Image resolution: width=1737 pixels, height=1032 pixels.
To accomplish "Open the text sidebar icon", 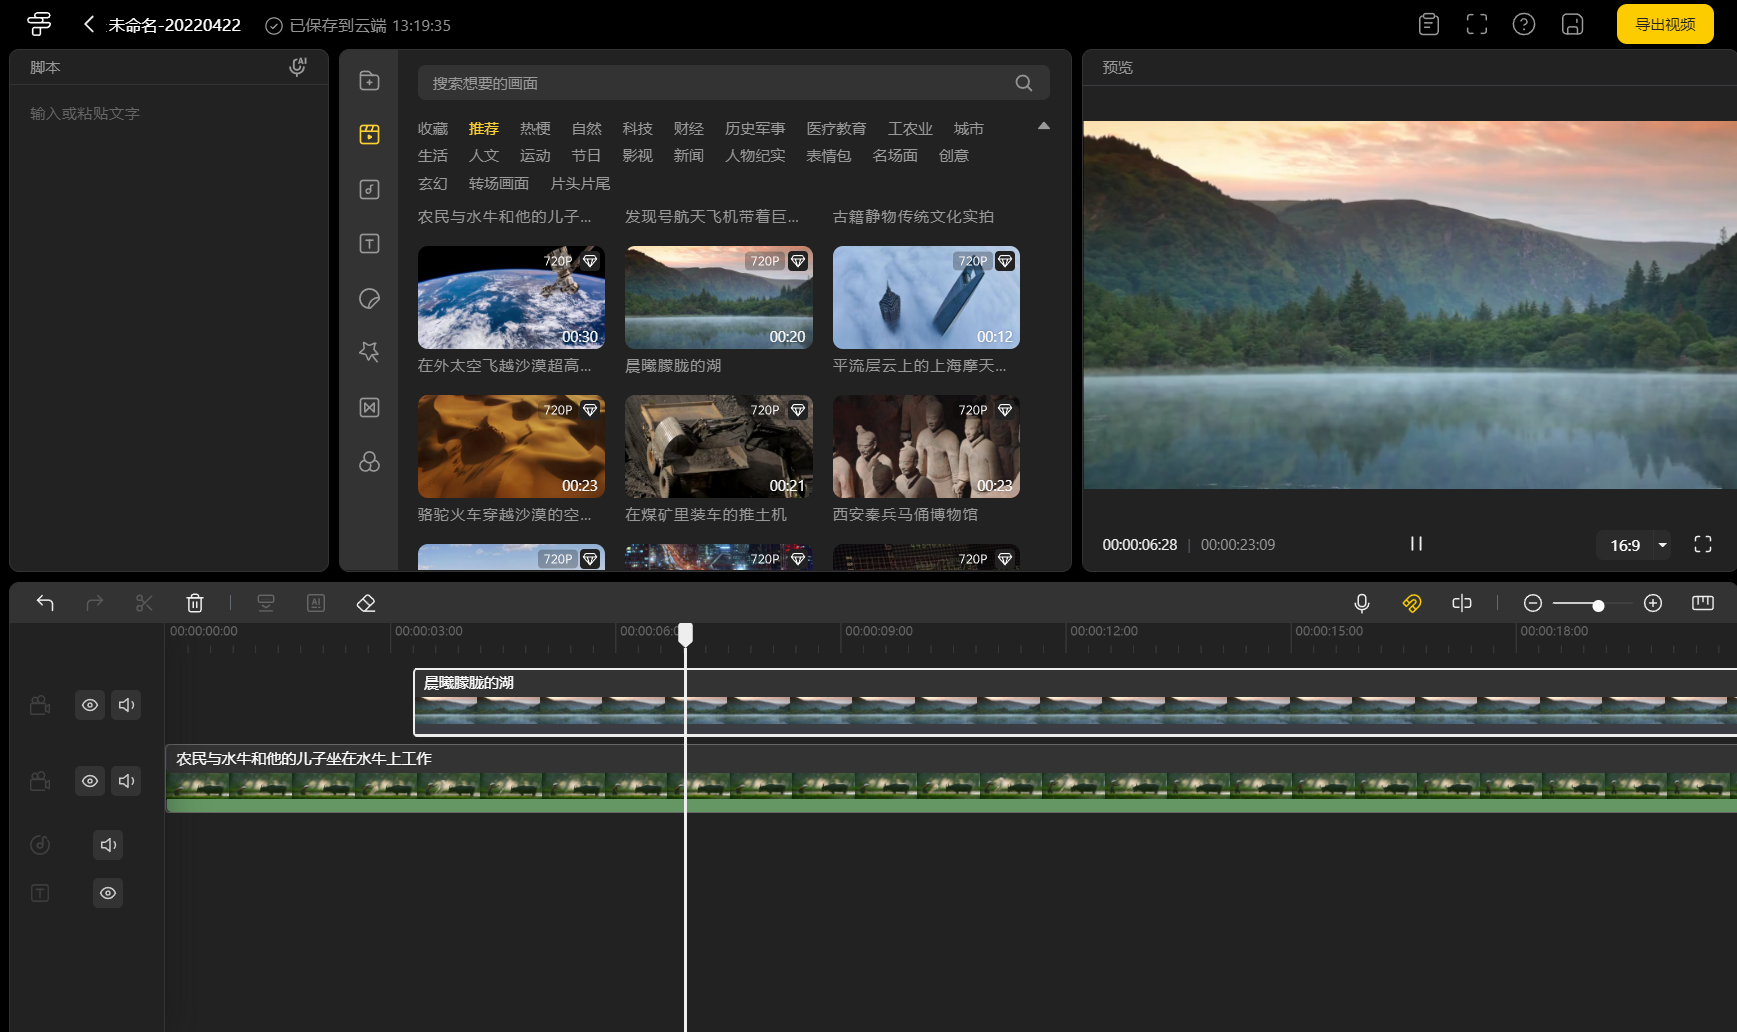I will 369,243.
